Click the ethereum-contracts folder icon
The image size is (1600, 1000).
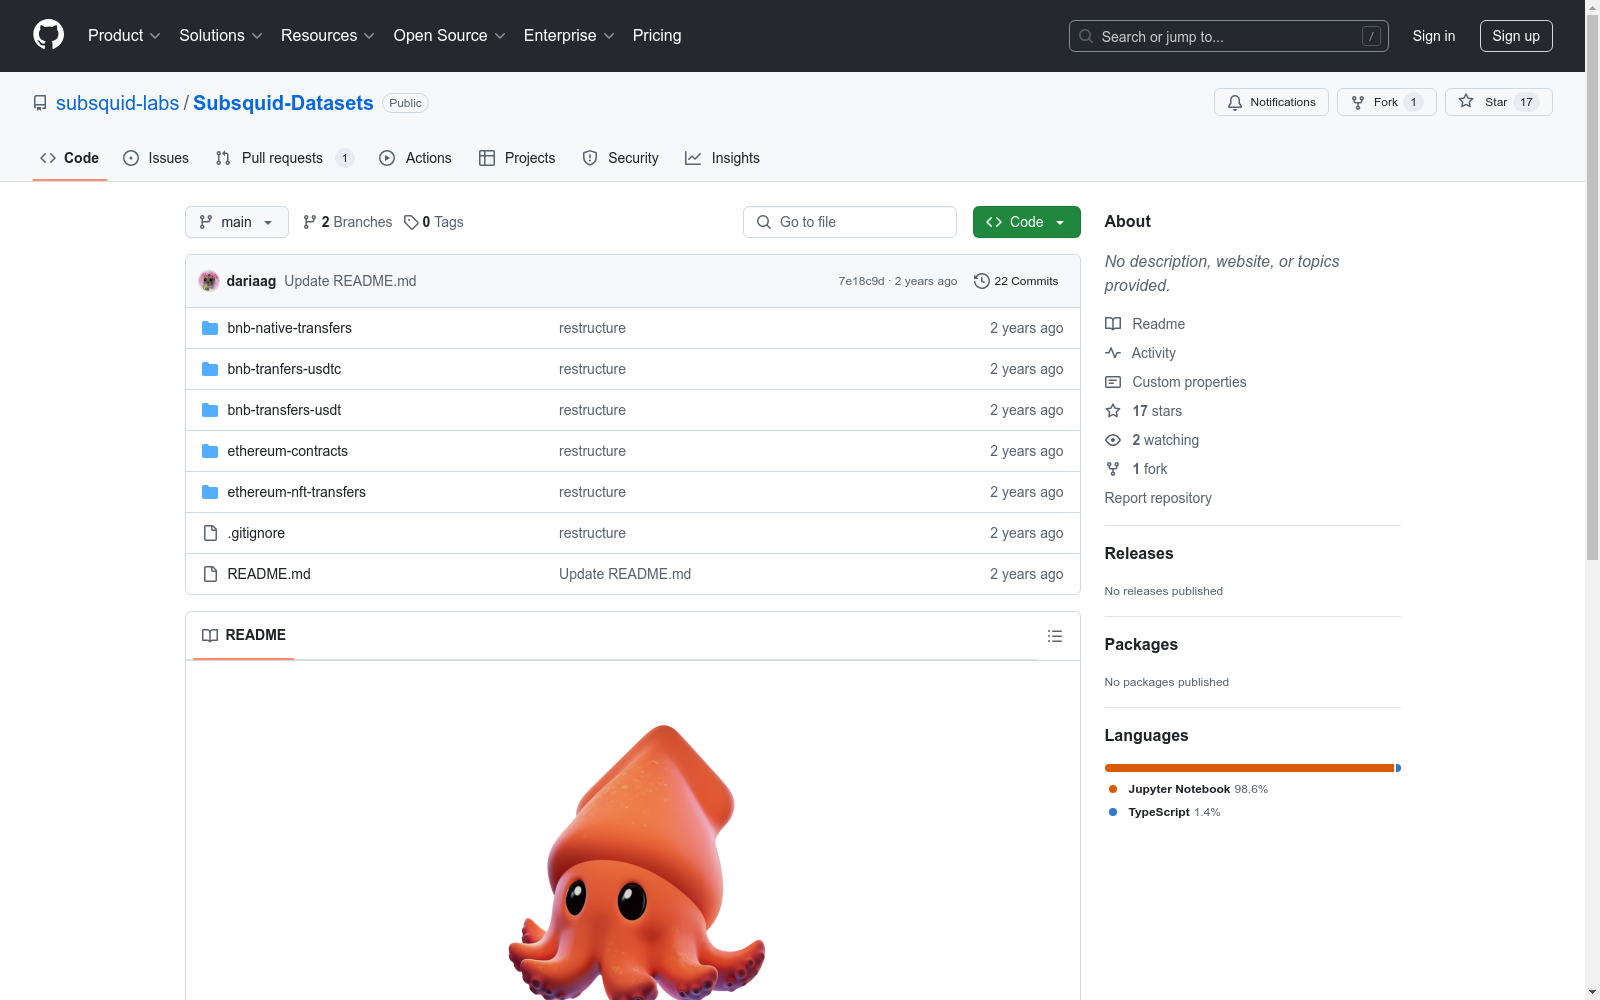coord(210,451)
